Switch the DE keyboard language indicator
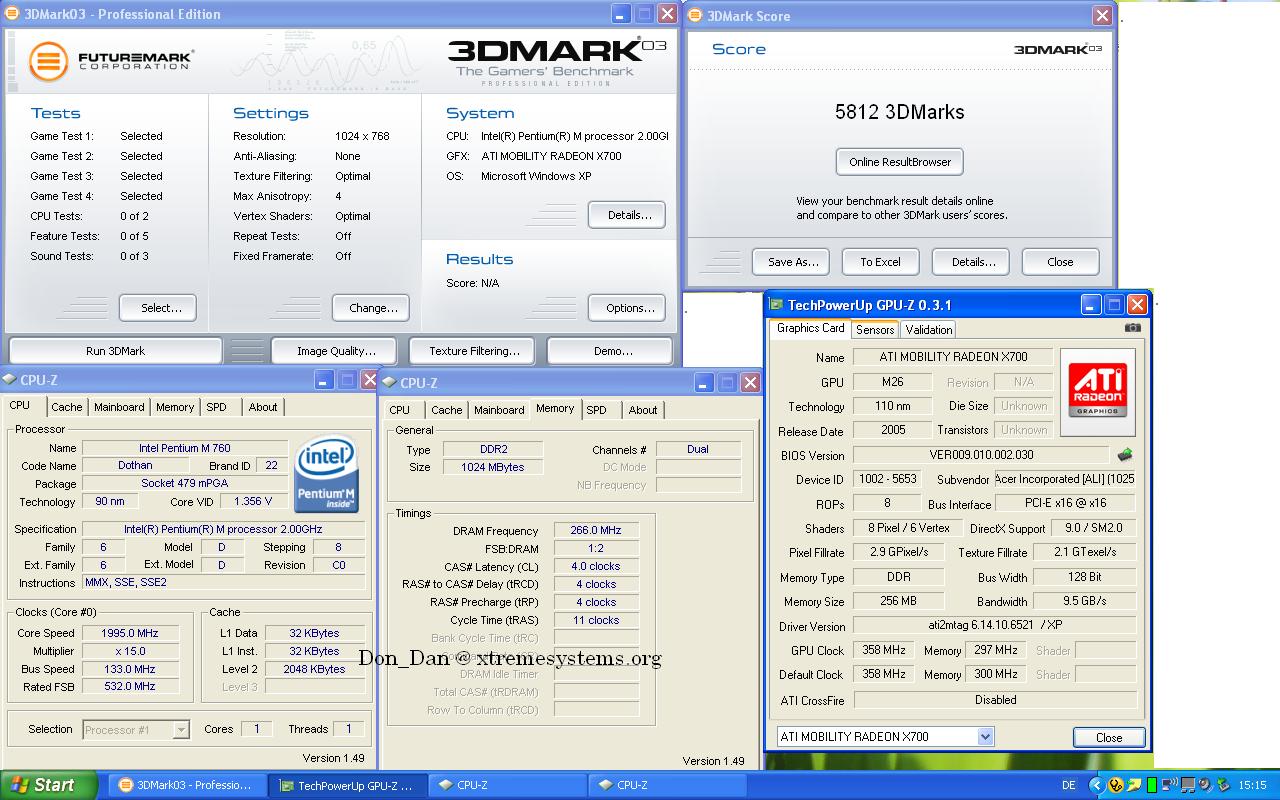The image size is (1280, 800). 1069,785
